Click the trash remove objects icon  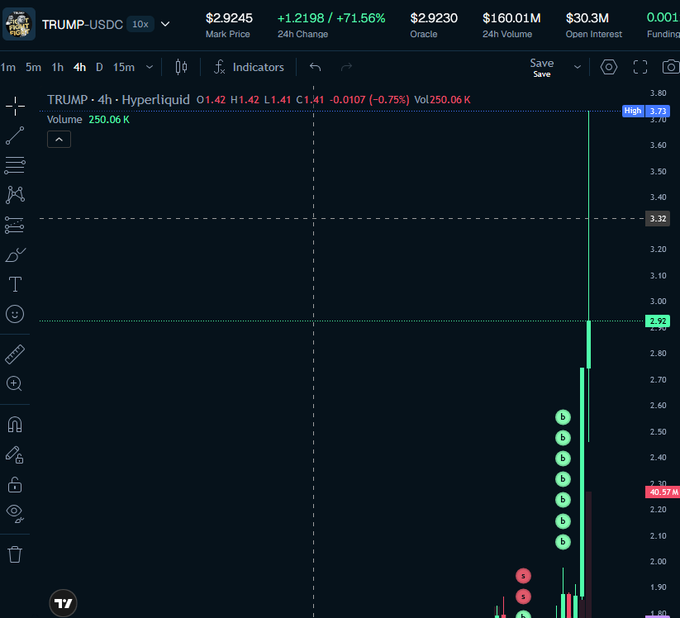coord(15,554)
